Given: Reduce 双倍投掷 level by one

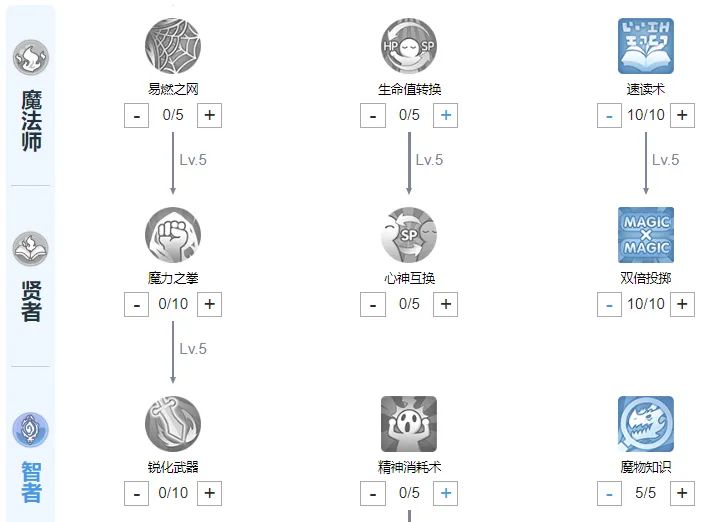Looking at the screenshot, I should coord(609,304).
